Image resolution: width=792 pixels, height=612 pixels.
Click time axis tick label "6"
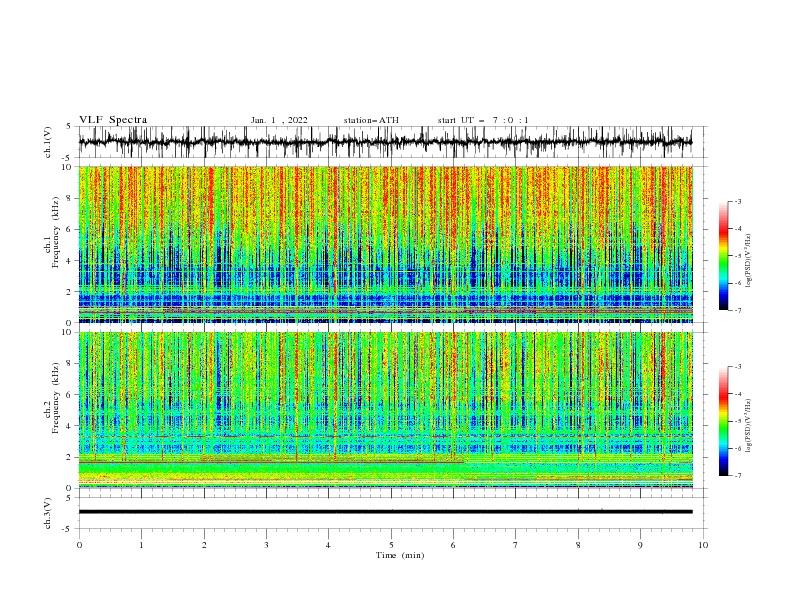pyautogui.click(x=453, y=545)
